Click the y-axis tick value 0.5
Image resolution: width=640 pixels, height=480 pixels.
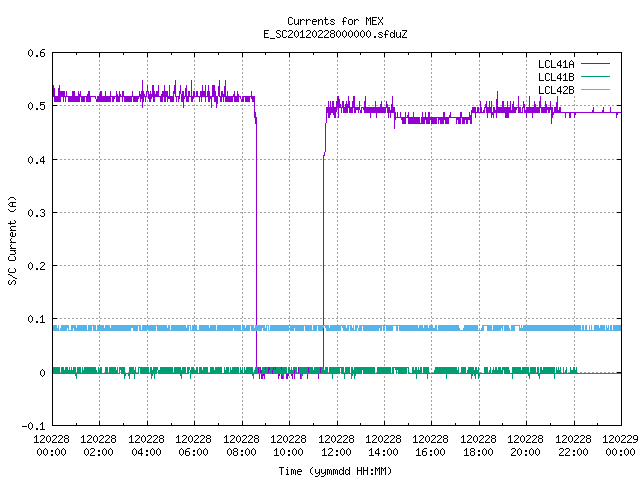point(36,106)
